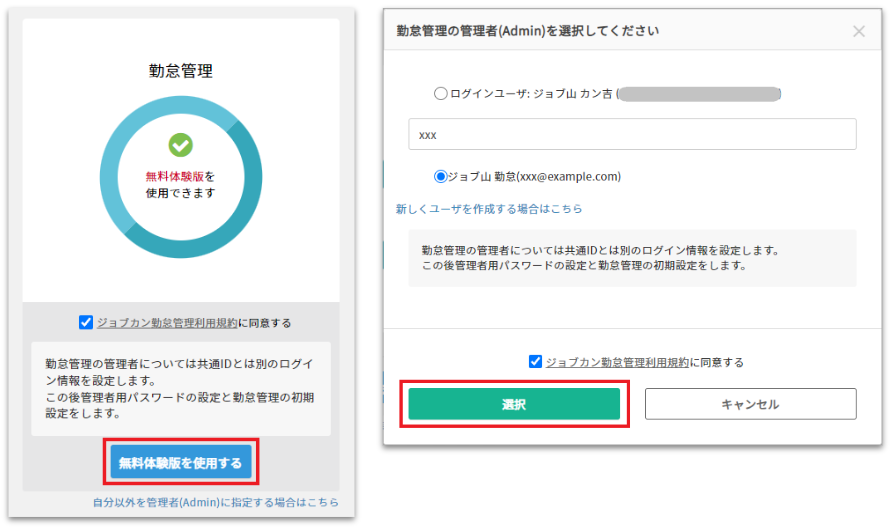The width and height of the screenshot is (893, 530).
Task: Close the Admin selection dialog with the X
Action: [858, 31]
